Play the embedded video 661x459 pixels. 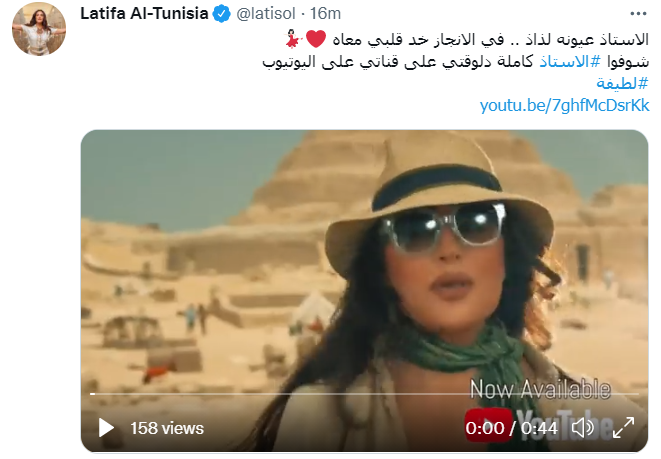[106, 428]
